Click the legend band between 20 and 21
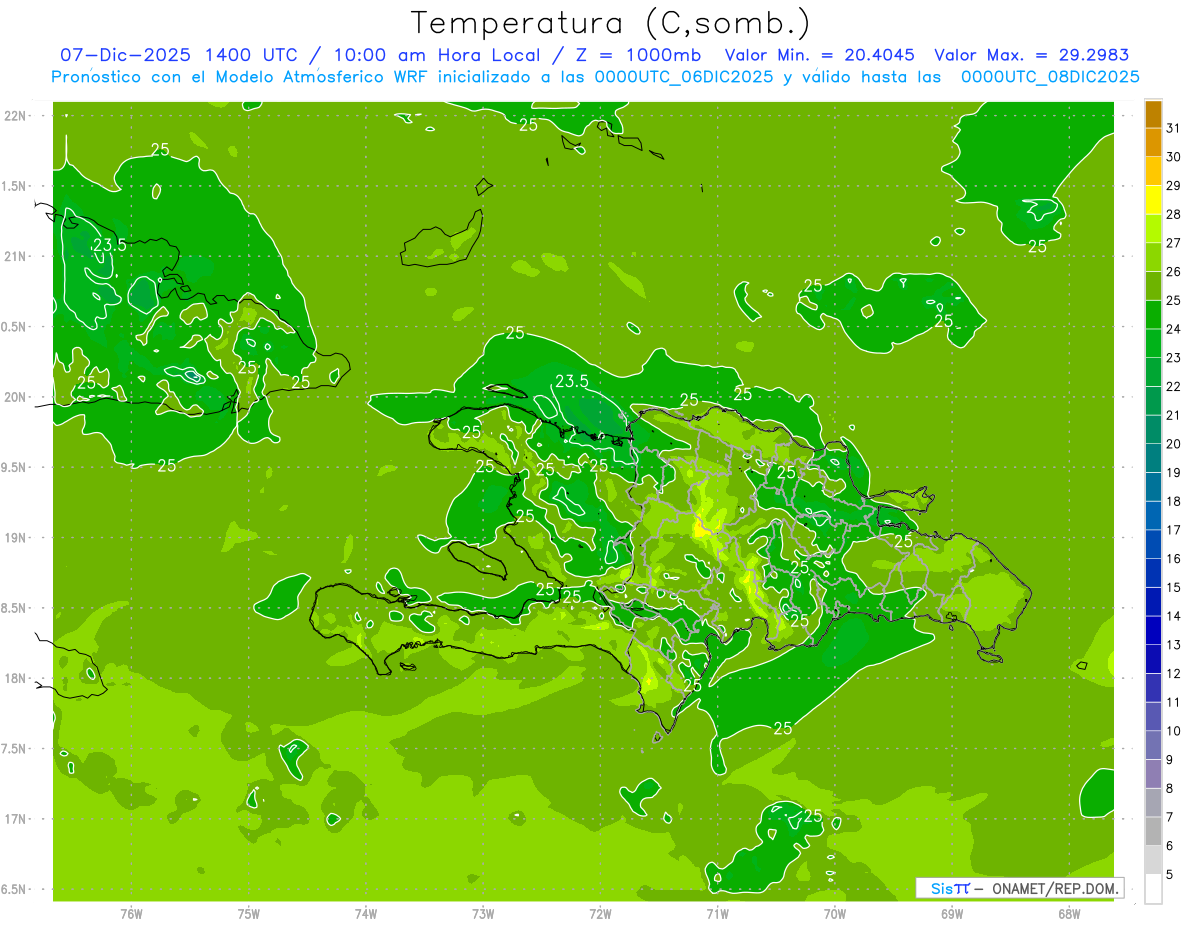Image resolution: width=1200 pixels, height=927 pixels. tap(1153, 430)
